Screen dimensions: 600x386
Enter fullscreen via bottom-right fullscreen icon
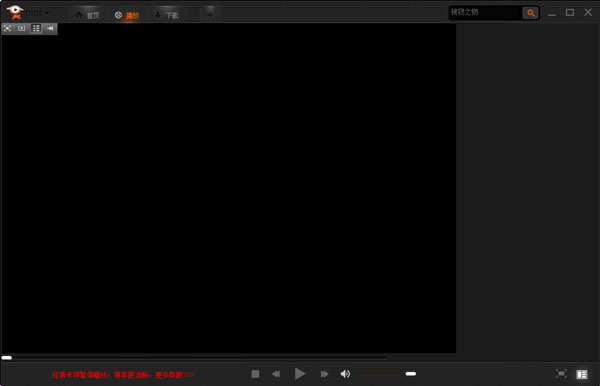[x=561, y=373]
